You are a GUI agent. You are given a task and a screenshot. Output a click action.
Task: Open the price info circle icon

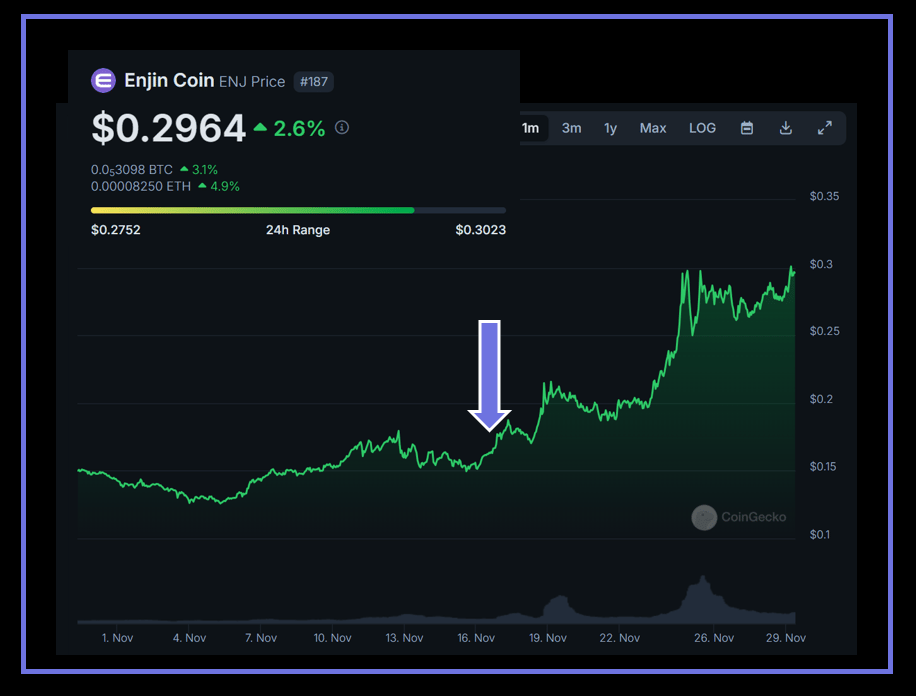click(342, 127)
